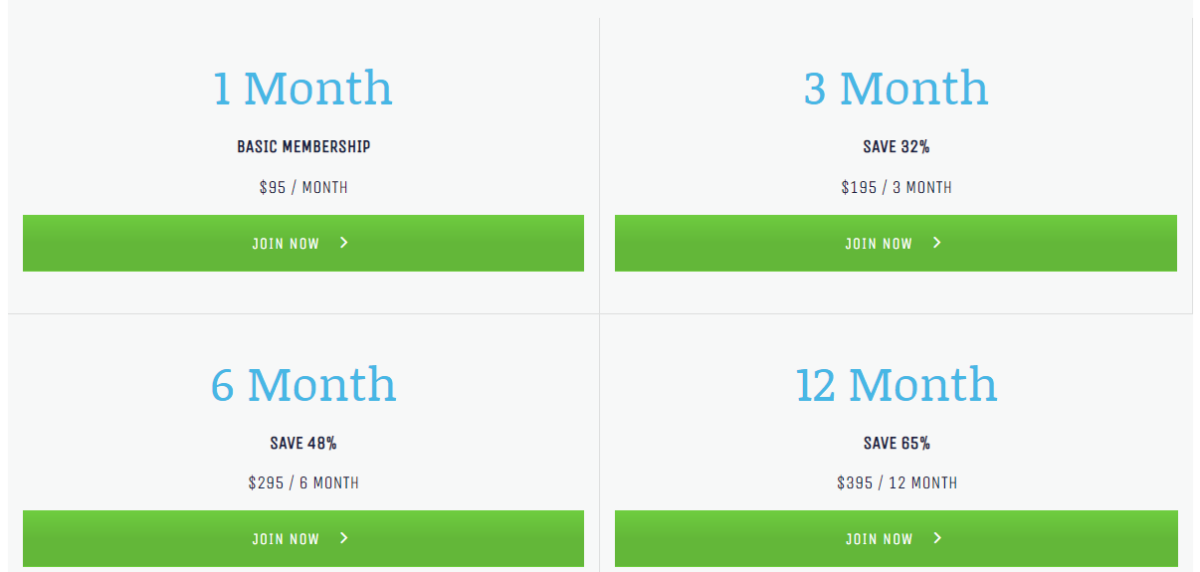The width and height of the screenshot is (1200, 572).
Task: Click the chevron icon in 3 Month Join Now
Action: tap(937, 243)
